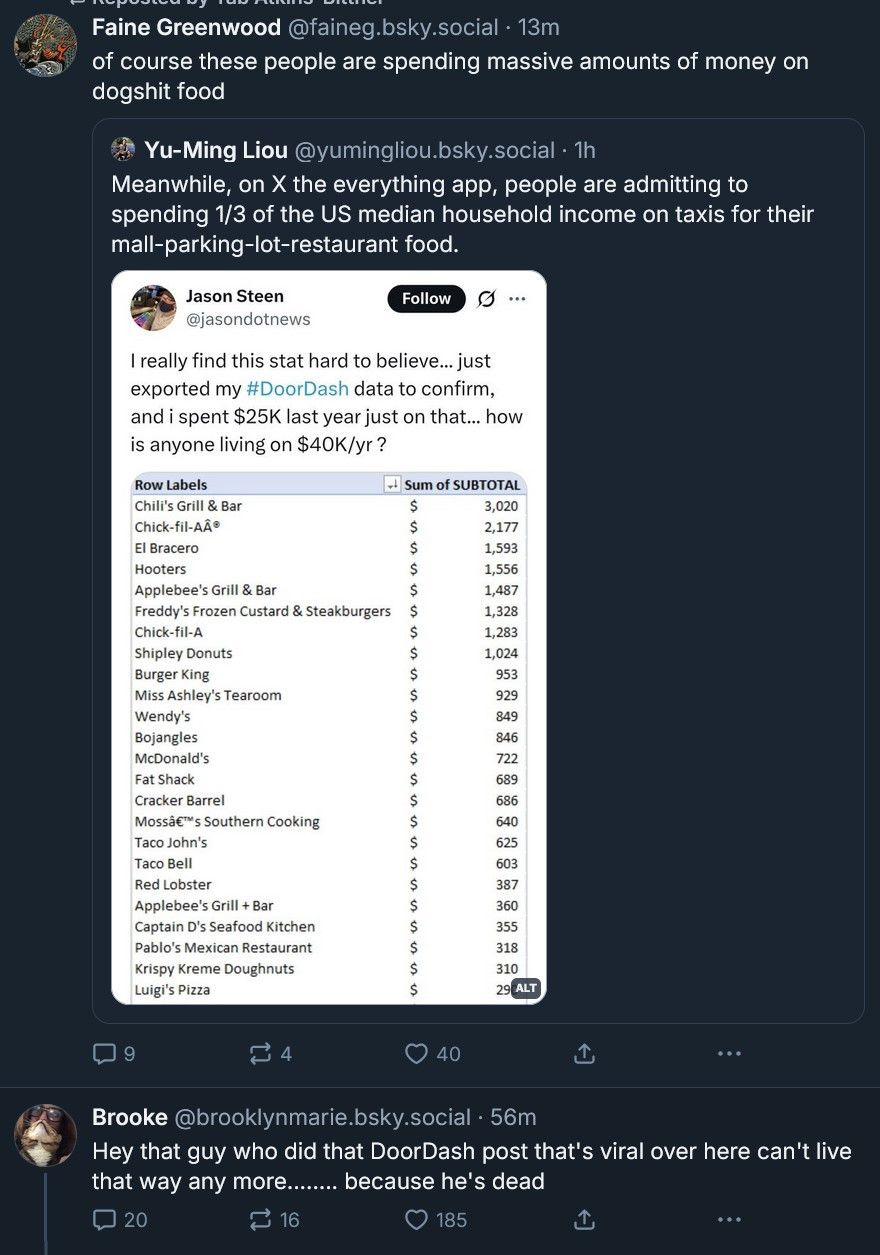Open more options on Faine Greenwood's post
This screenshot has height=1255, width=880.
(x=729, y=1053)
